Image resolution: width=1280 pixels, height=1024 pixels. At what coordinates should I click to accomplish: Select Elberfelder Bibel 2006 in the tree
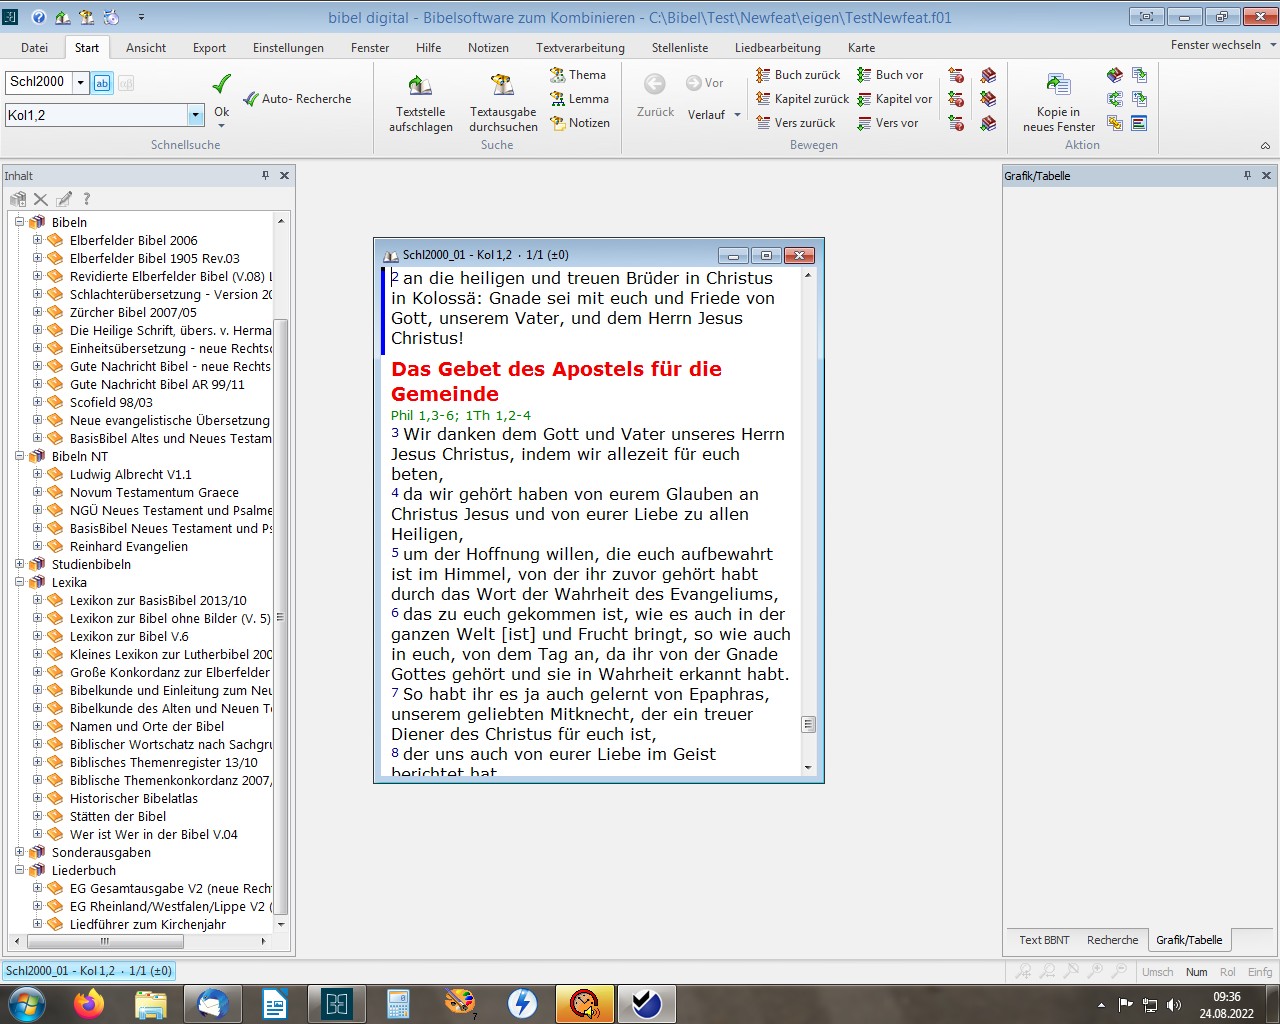[133, 240]
